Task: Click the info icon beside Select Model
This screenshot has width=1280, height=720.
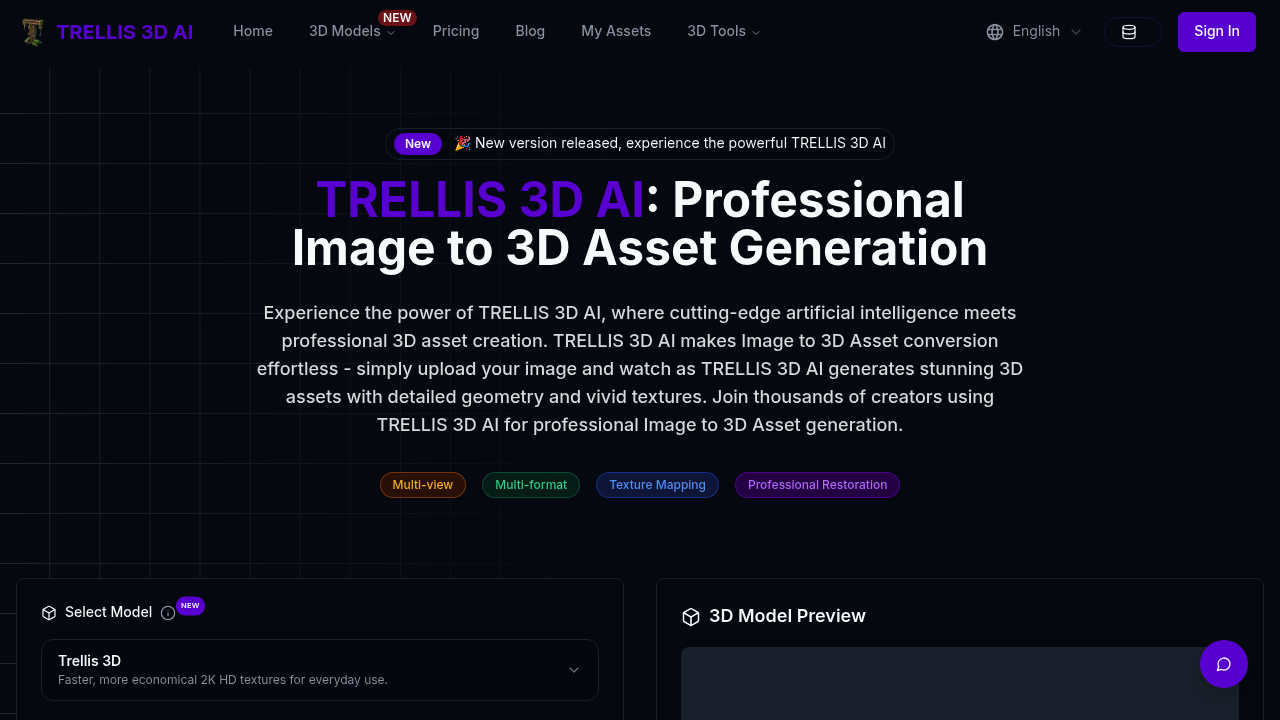Action: point(168,612)
